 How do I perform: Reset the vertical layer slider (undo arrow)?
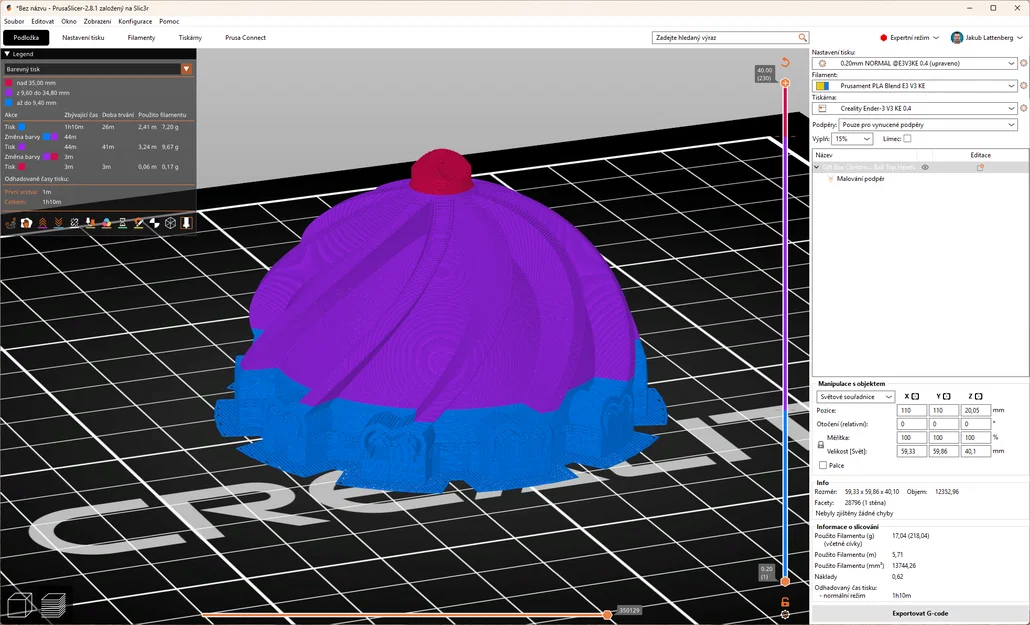click(x=785, y=62)
